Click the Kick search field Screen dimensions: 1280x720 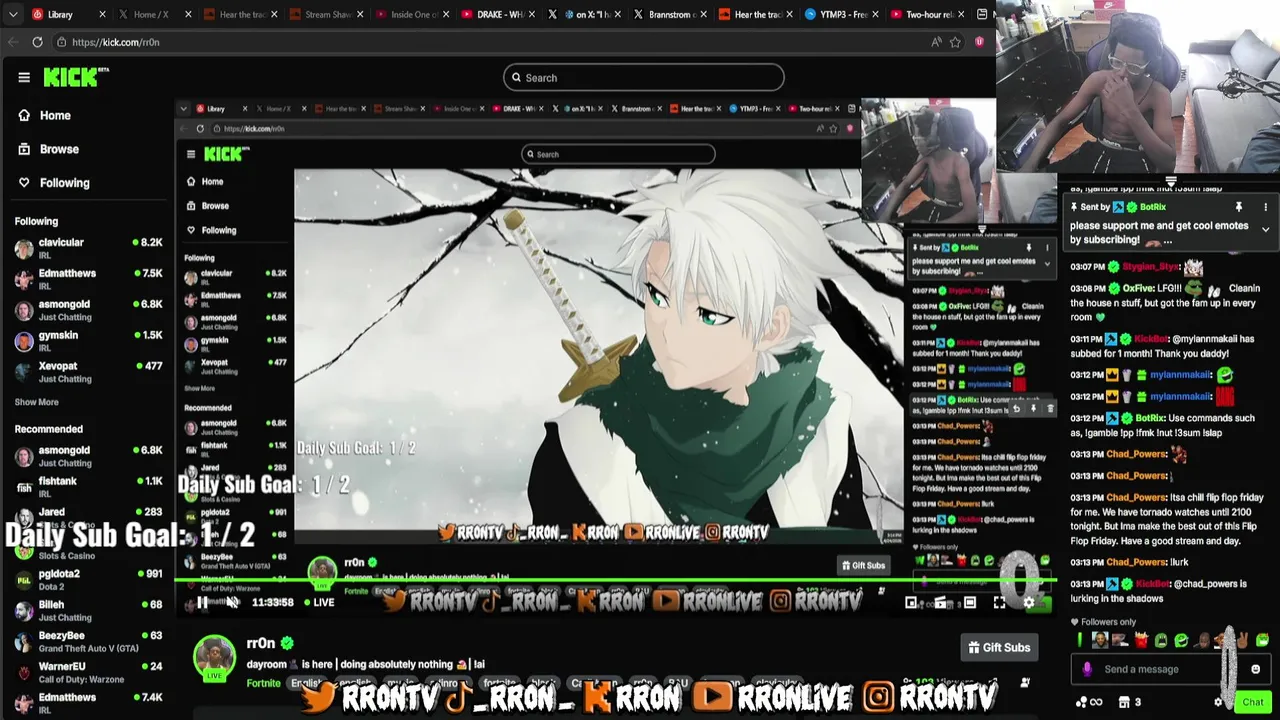pyautogui.click(x=644, y=77)
